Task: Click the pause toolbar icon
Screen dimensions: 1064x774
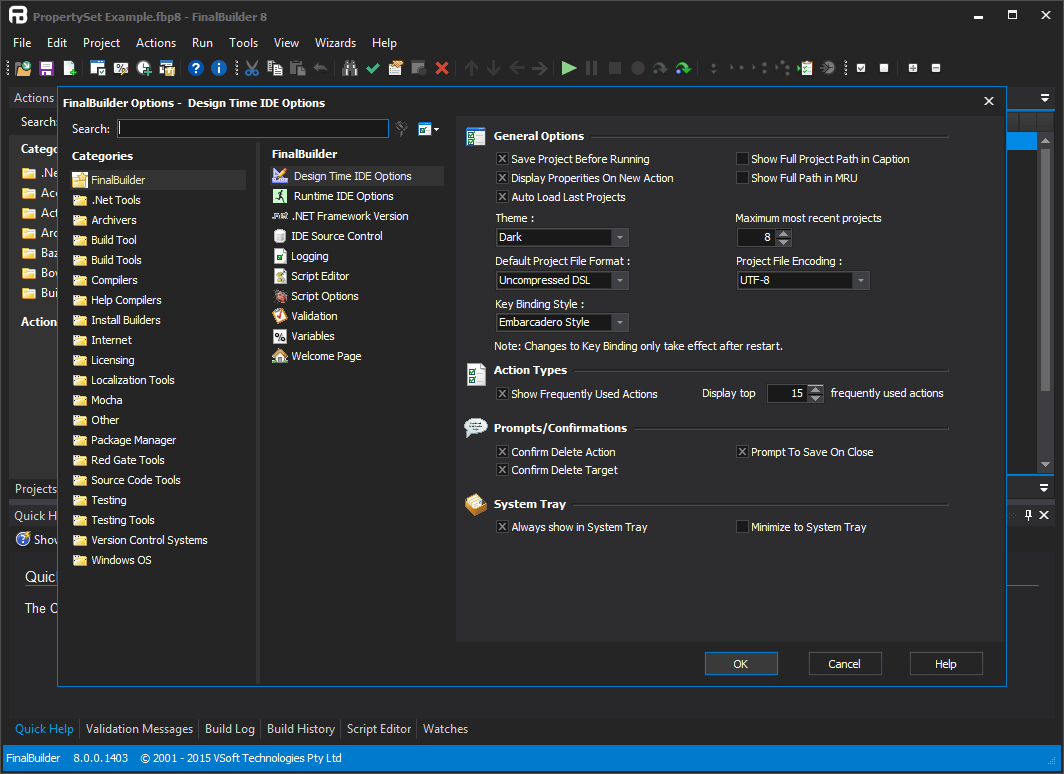Action: 592,68
